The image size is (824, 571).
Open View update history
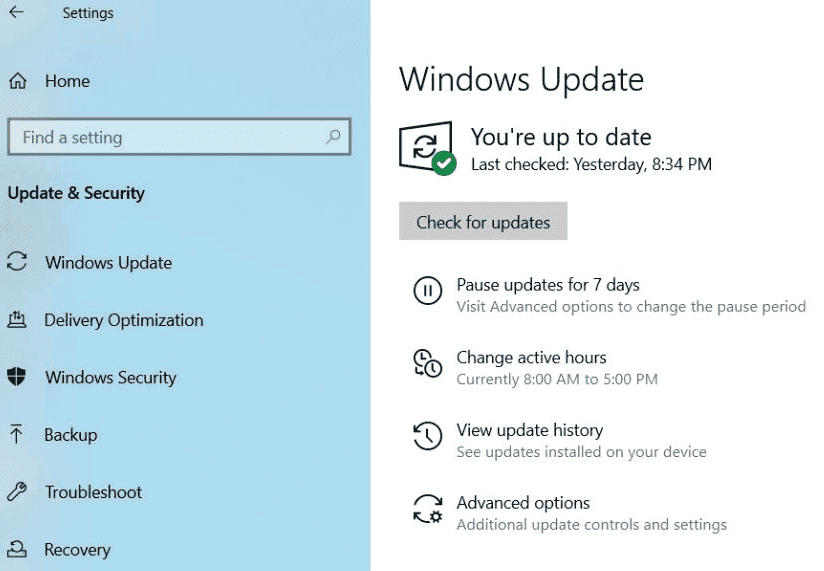pyautogui.click(x=530, y=430)
